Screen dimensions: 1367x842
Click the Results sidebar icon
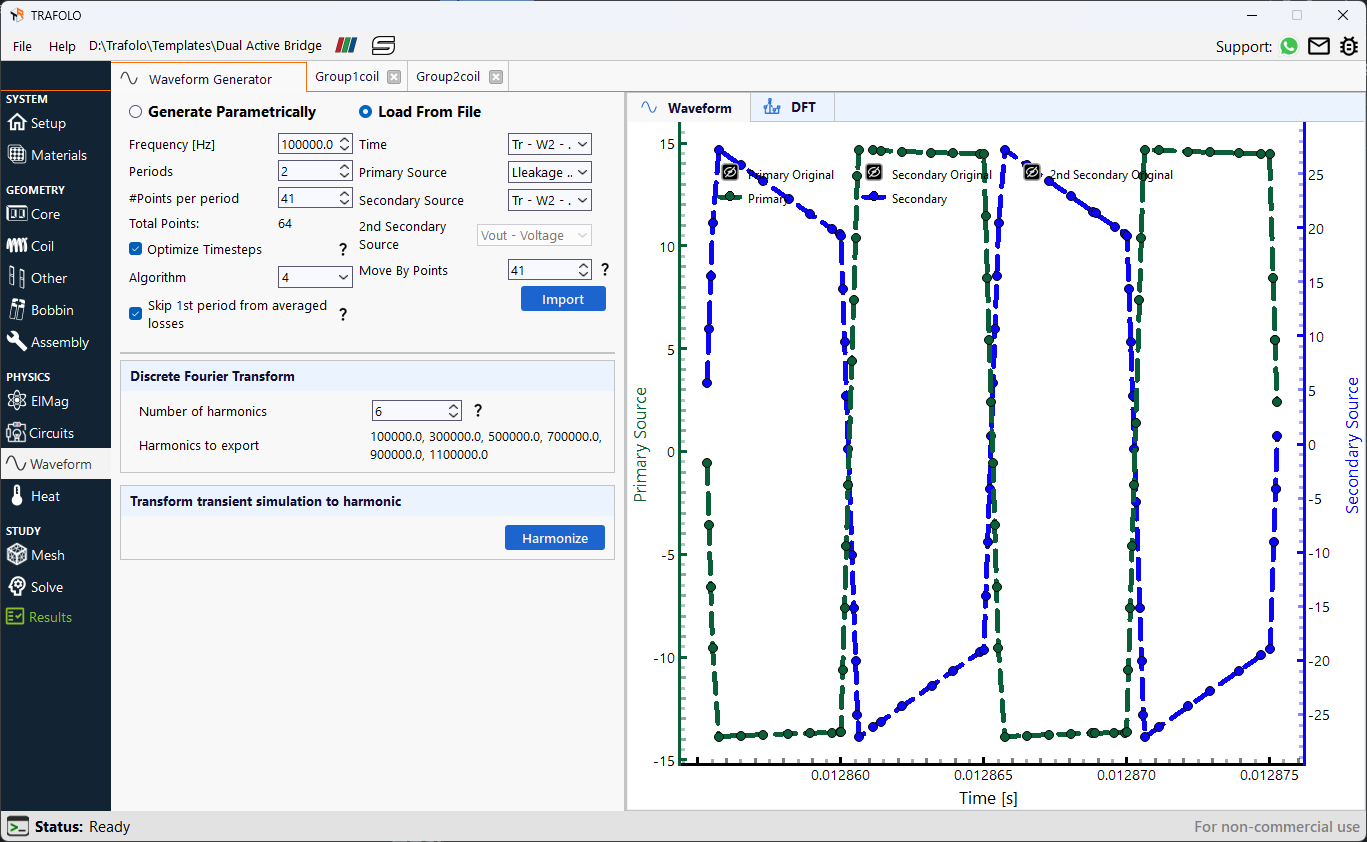[47, 617]
